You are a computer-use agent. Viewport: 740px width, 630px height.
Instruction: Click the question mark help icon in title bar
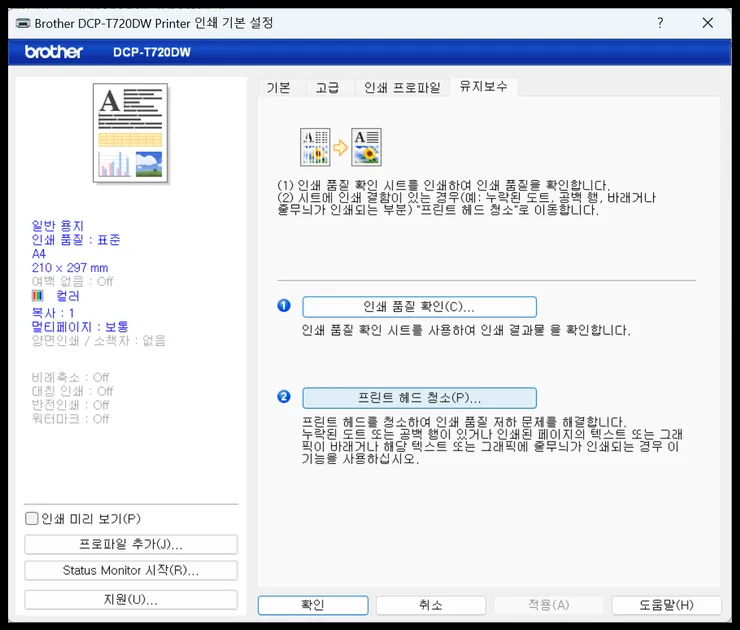tap(660, 23)
